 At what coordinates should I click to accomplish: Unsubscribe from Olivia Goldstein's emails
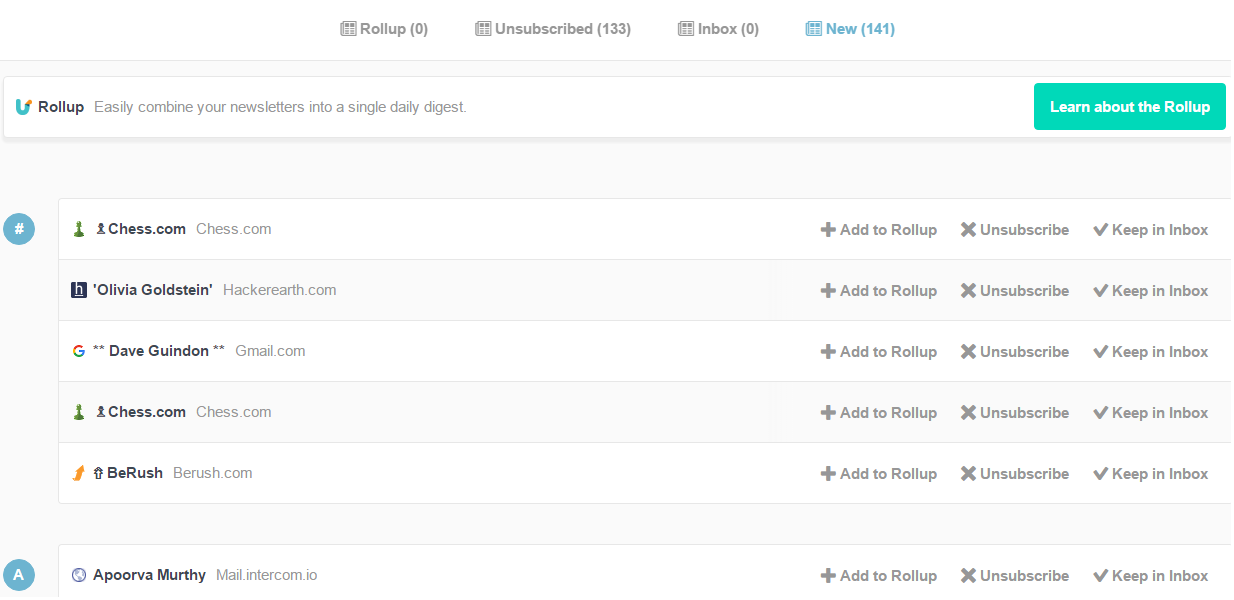tap(1014, 290)
